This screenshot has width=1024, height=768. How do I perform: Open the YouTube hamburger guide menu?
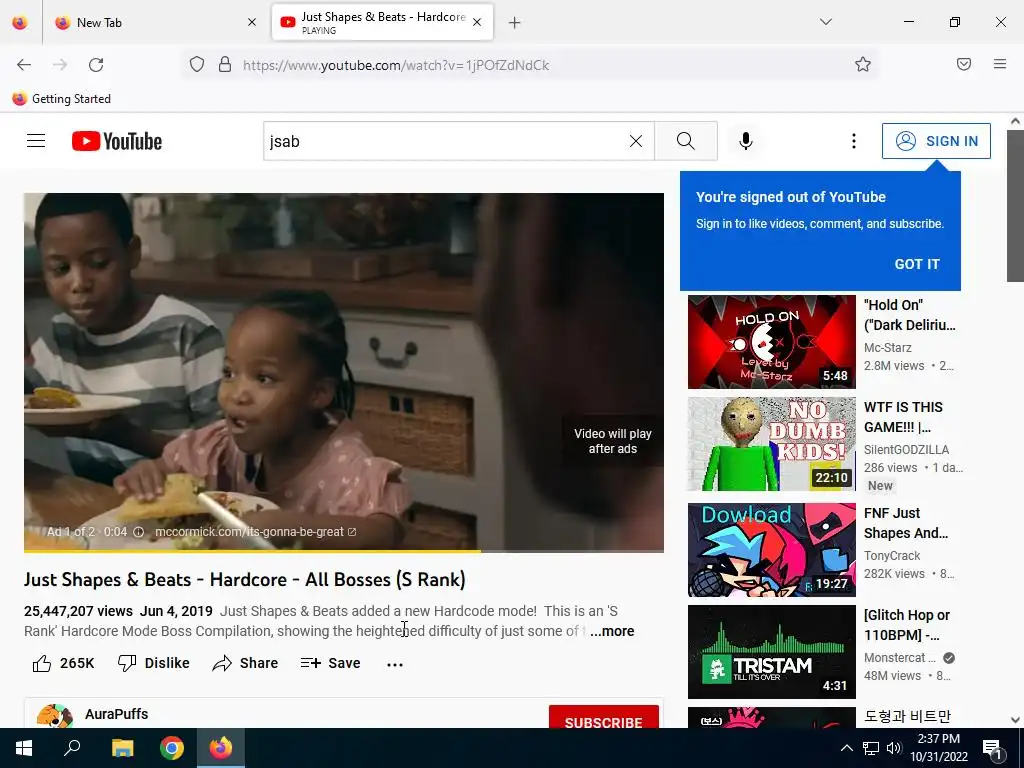36,141
